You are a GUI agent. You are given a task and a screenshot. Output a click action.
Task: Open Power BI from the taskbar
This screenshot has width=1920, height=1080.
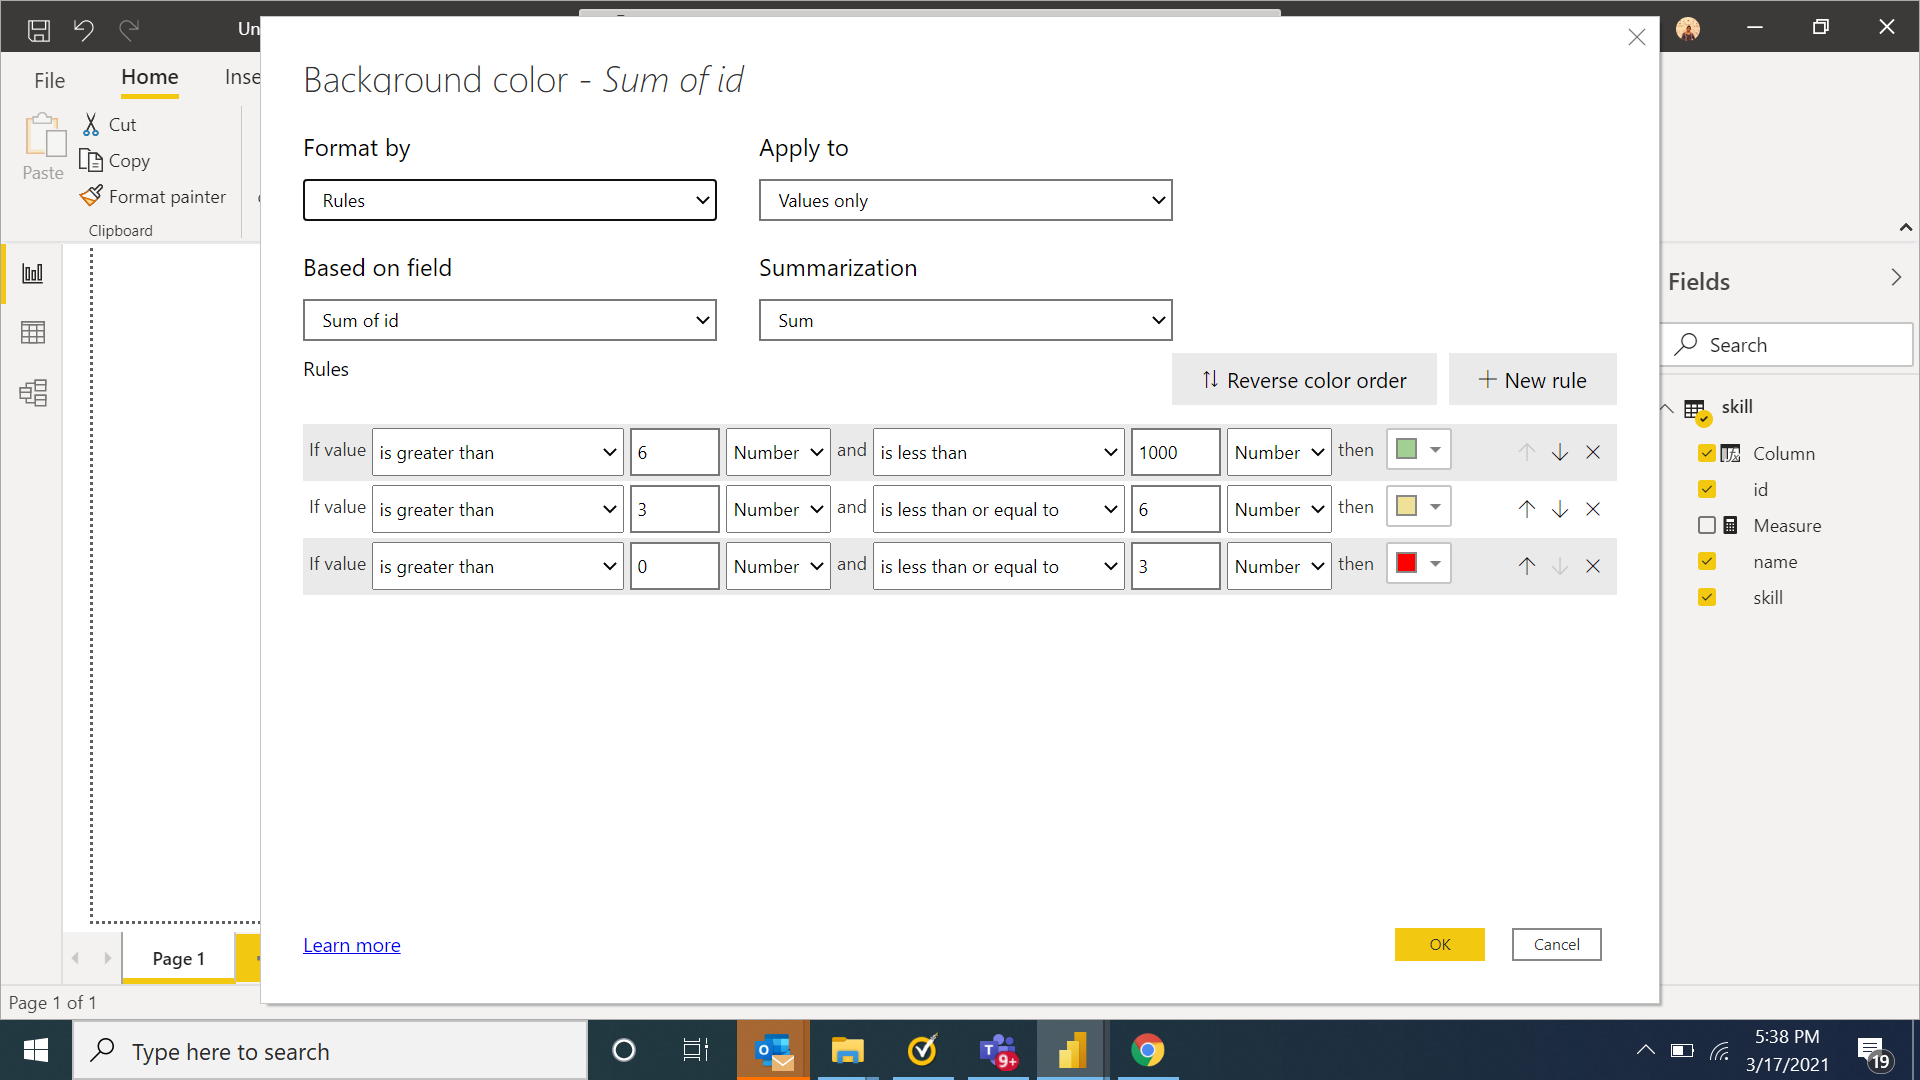tap(1071, 1051)
